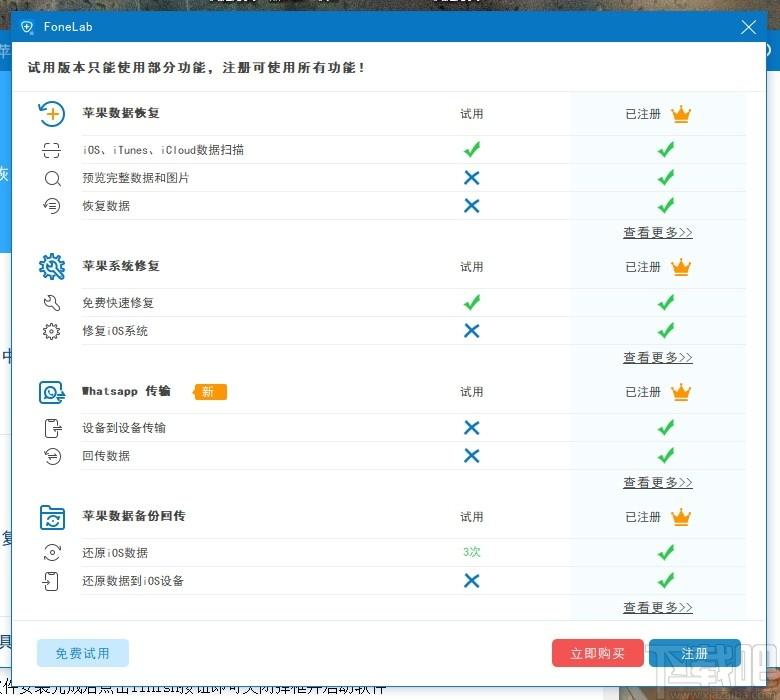
Task: Open 查看更多>> under 苹果系统修复
Action: point(658,358)
